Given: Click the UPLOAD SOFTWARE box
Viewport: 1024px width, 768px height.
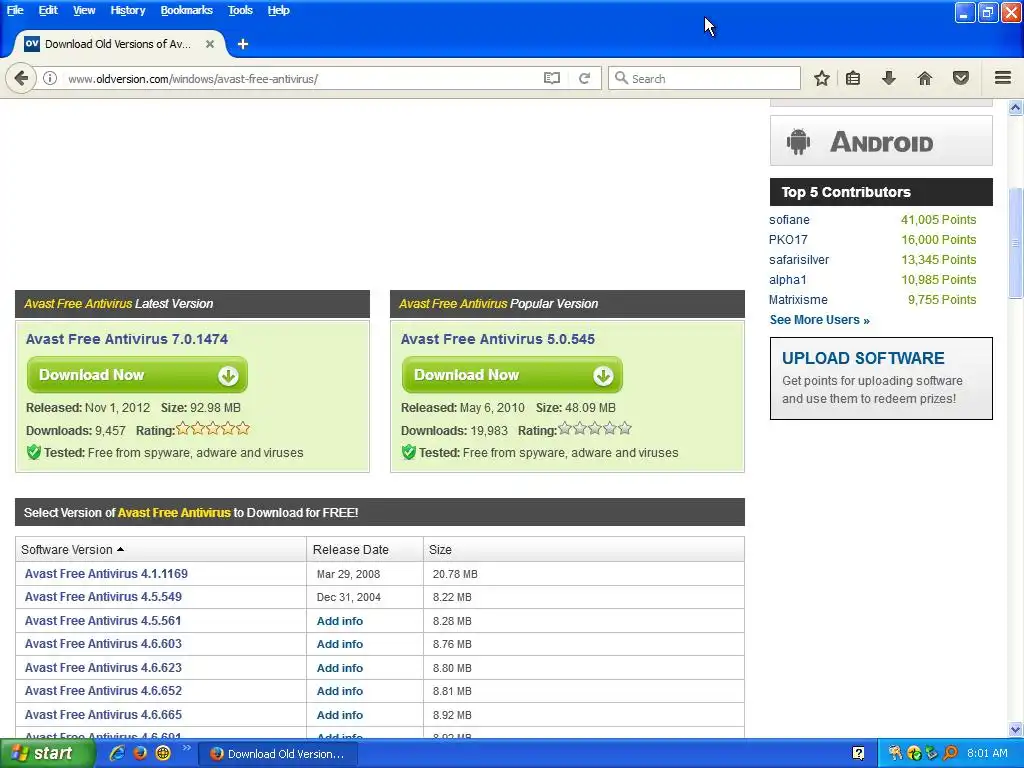Looking at the screenshot, I should 881,378.
